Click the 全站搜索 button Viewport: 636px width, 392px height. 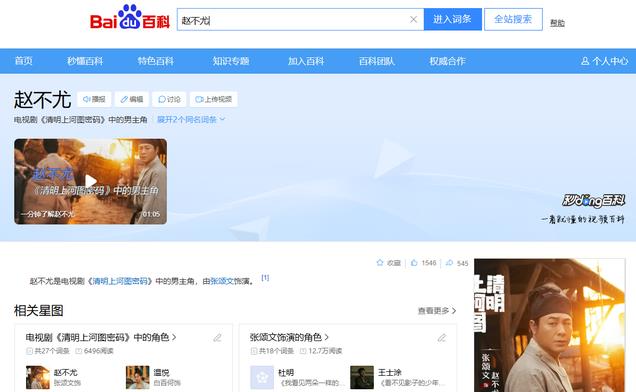(x=513, y=19)
